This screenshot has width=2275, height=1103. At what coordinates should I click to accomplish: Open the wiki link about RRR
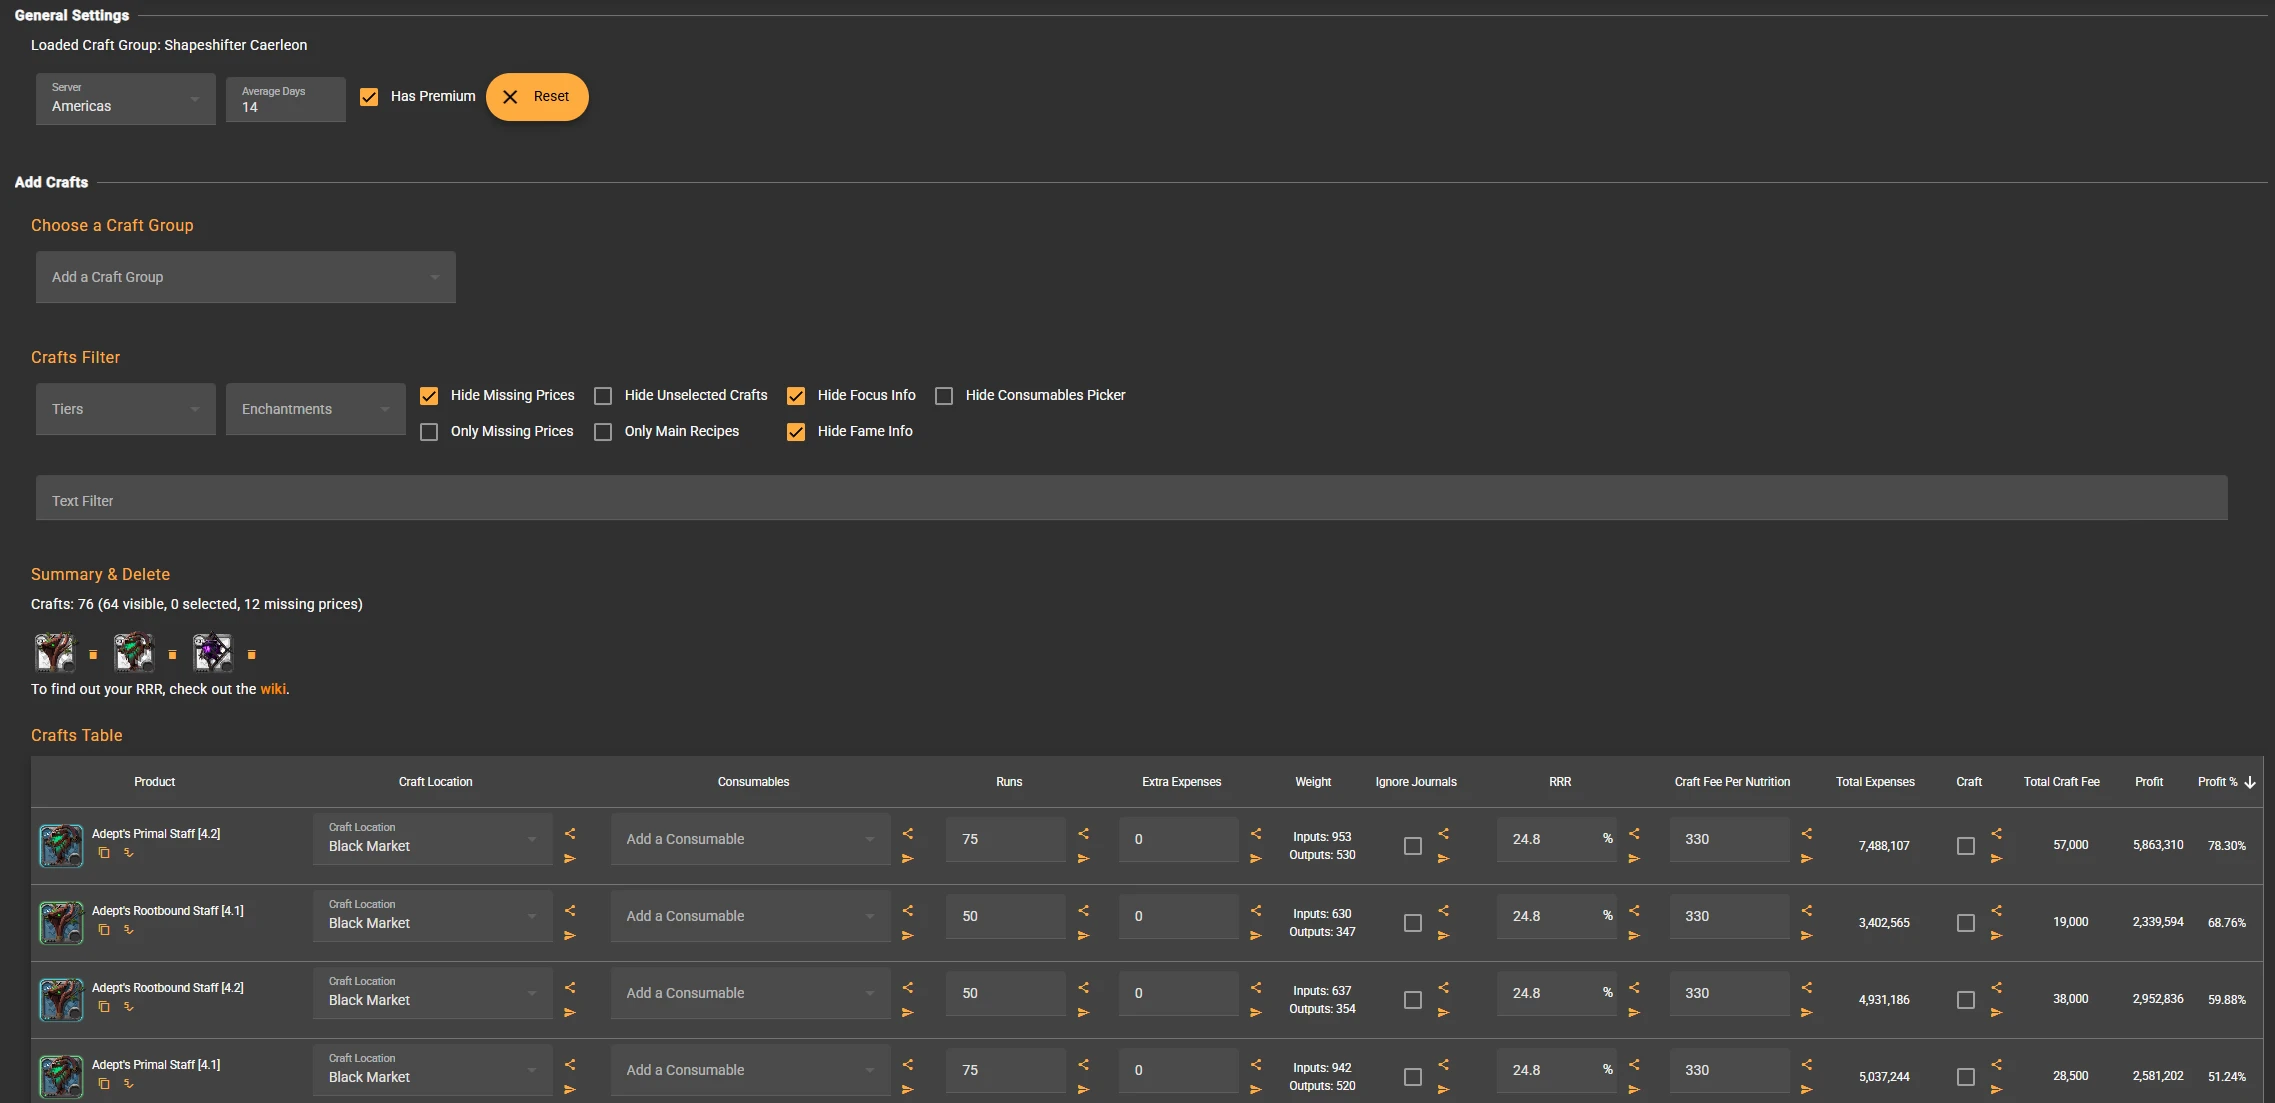pos(273,689)
